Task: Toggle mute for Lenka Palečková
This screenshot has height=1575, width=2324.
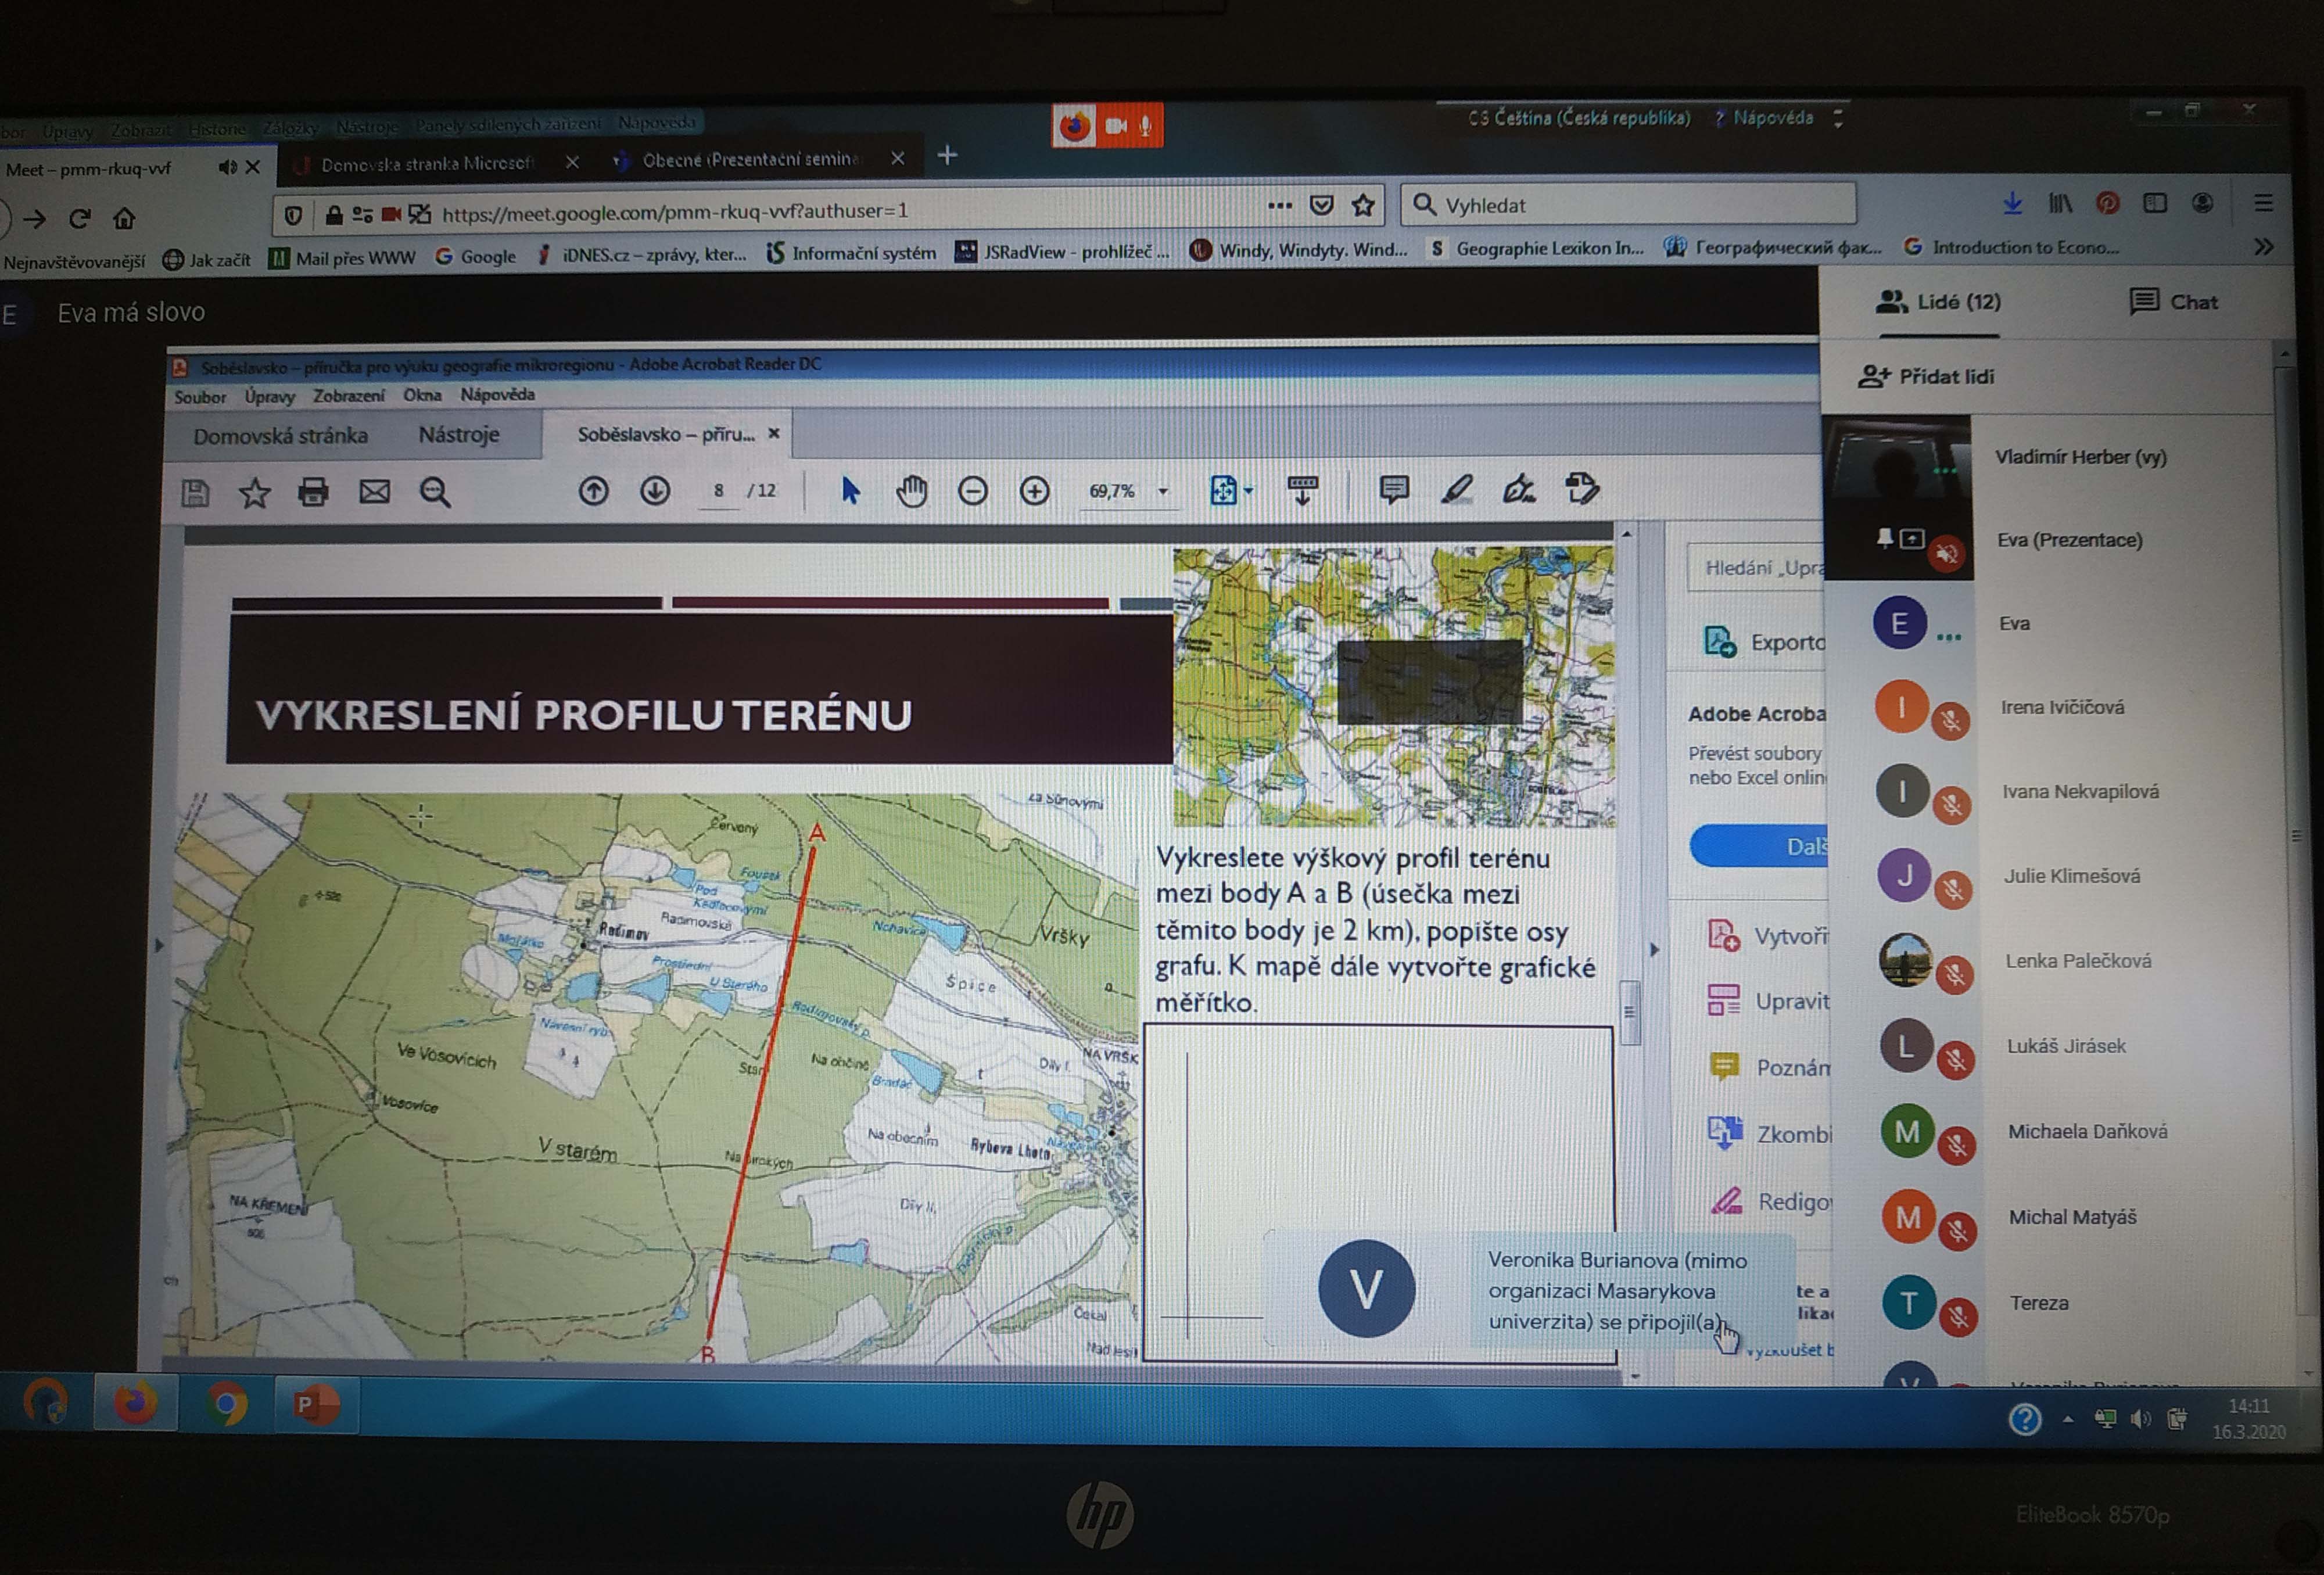Action: click(1954, 975)
